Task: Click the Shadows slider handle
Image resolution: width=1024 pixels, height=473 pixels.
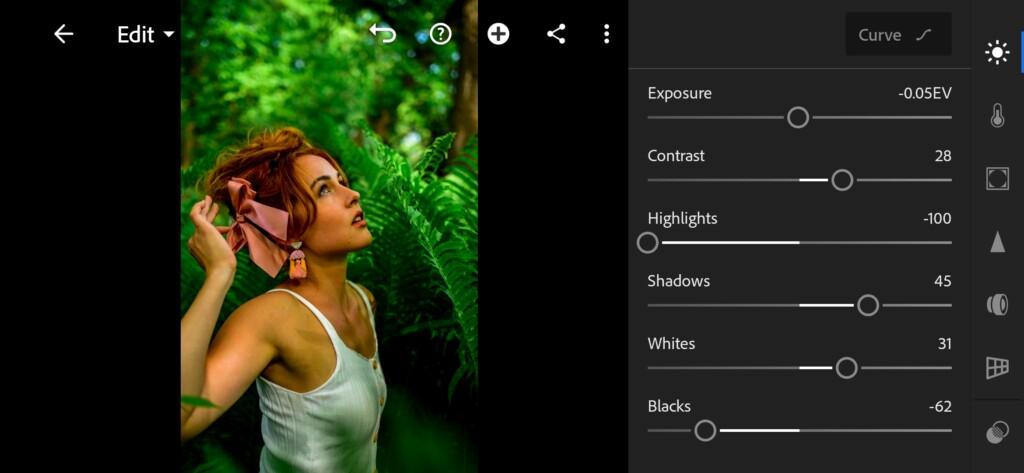Action: (x=868, y=305)
